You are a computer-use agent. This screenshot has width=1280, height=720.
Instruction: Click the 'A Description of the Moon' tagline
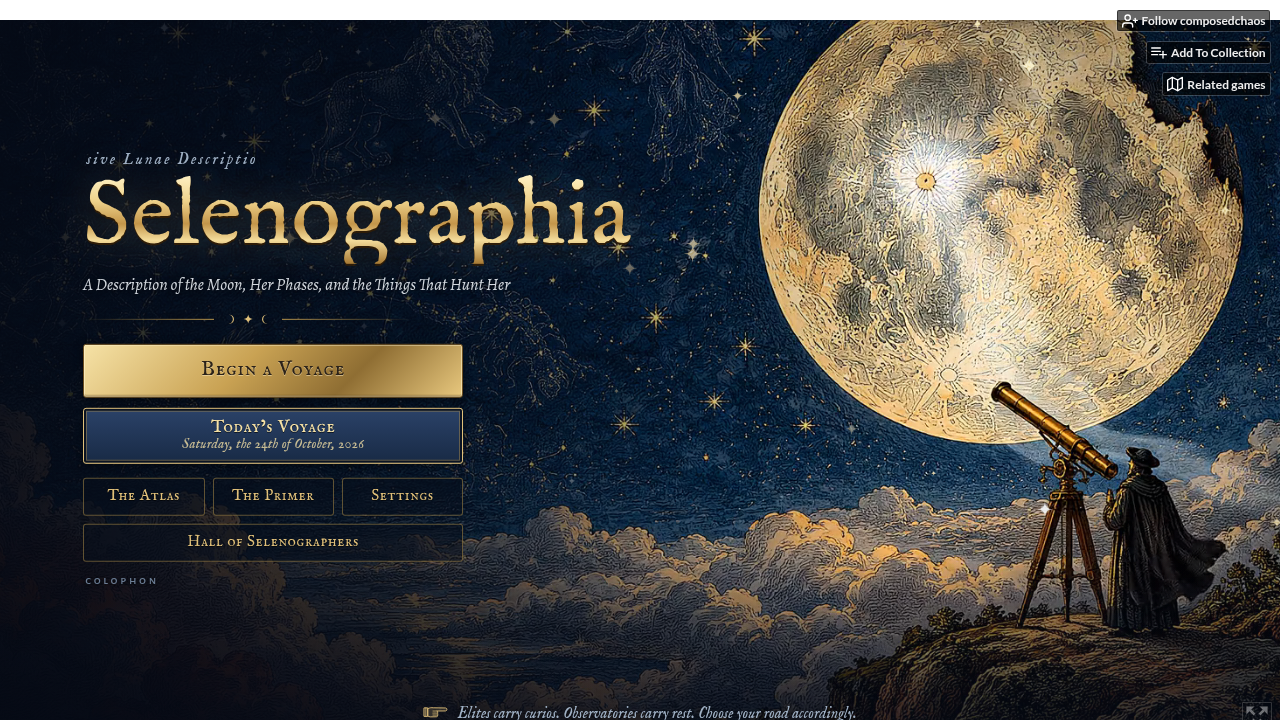[297, 285]
